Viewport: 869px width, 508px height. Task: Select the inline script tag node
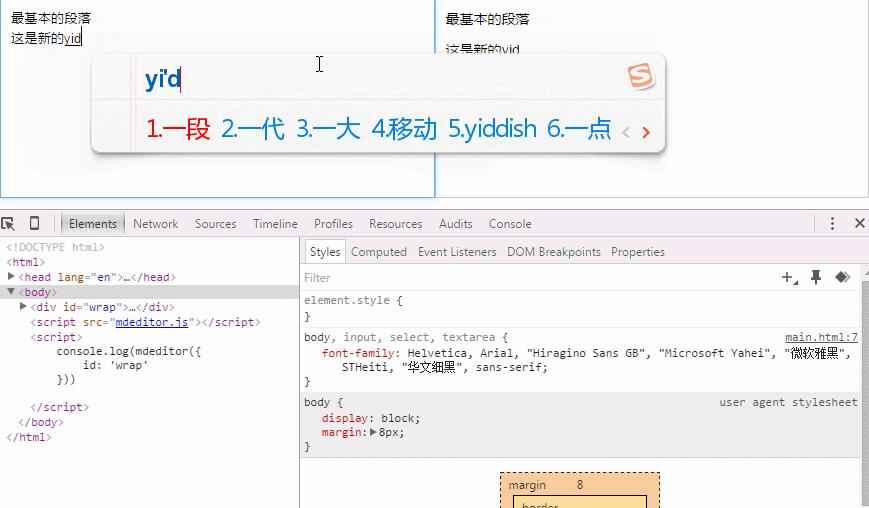(x=56, y=337)
